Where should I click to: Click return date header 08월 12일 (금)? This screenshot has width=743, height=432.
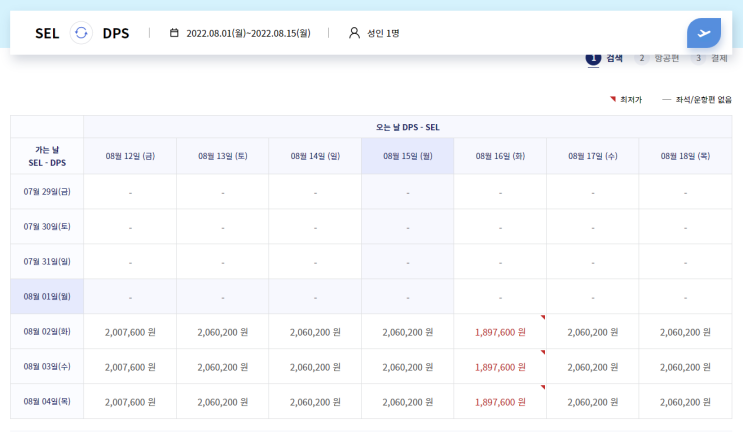[130, 156]
